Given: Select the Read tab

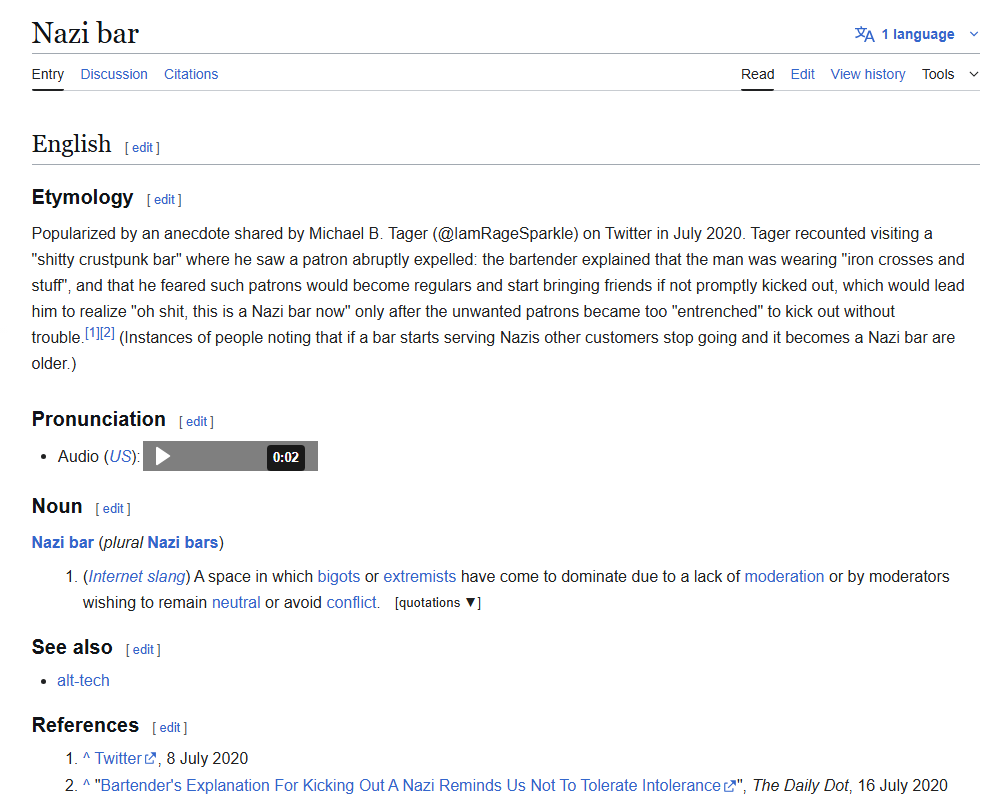Looking at the screenshot, I should tap(758, 75).
